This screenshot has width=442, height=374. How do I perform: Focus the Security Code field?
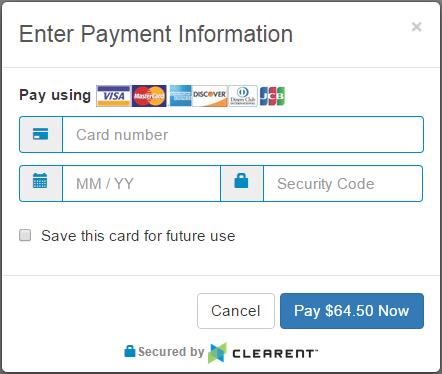pyautogui.click(x=343, y=184)
